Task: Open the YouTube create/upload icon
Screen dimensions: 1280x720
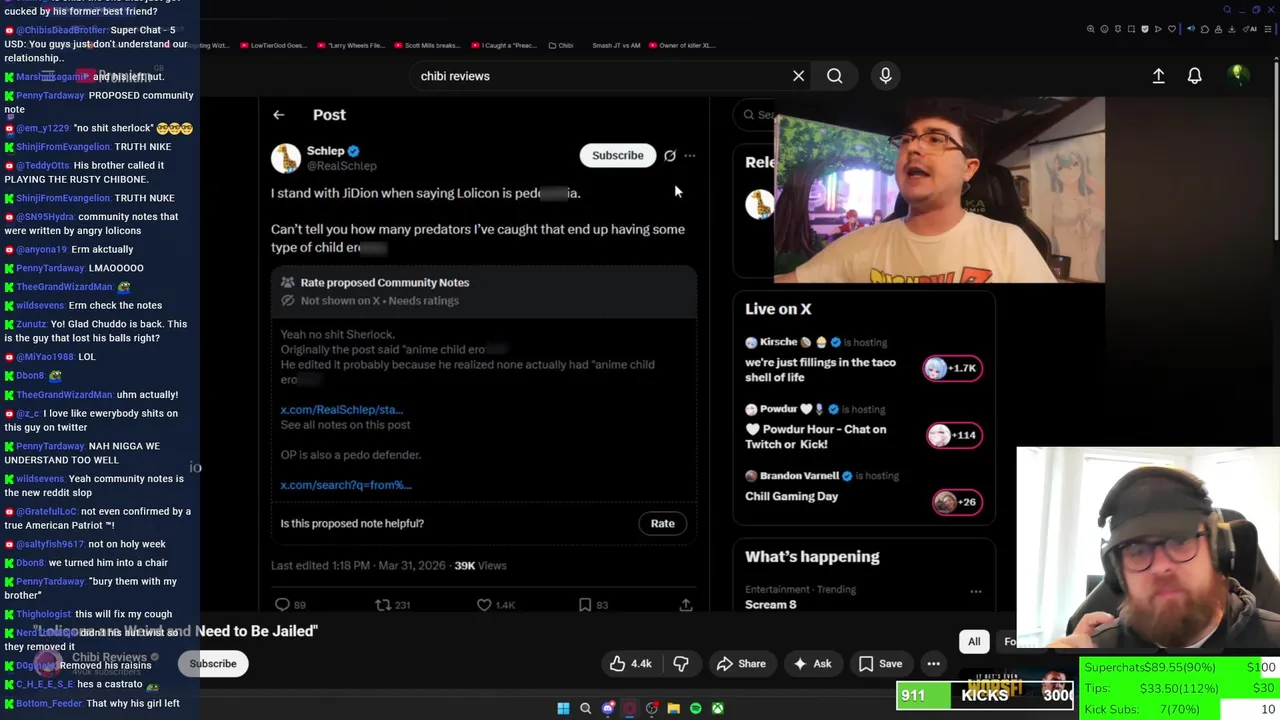Action: [1158, 76]
